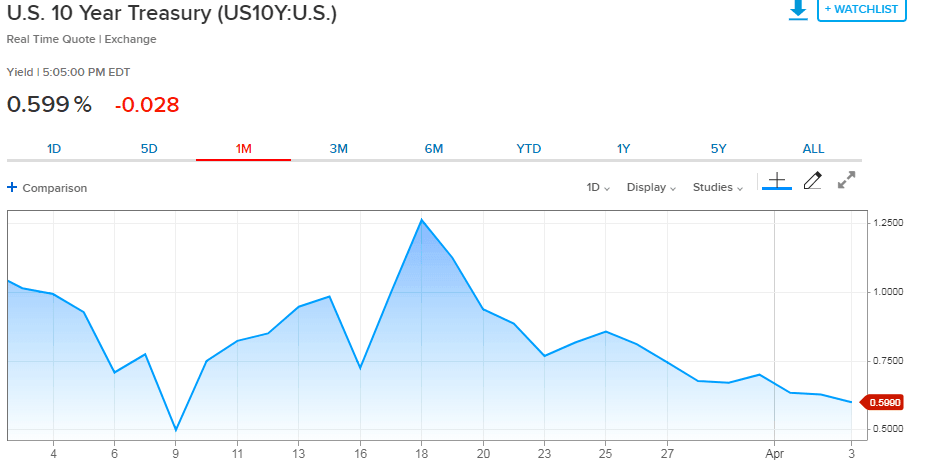
Task: Add the security to Watchlist
Action: 861,10
